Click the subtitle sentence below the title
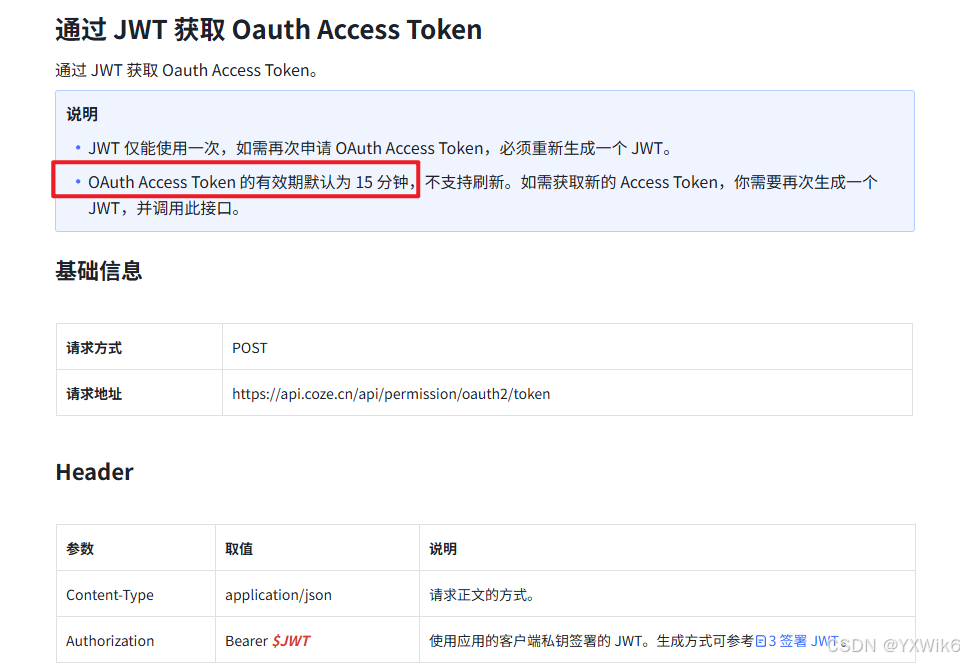Image resolution: width=964 pixels, height=663 pixels. (187, 70)
